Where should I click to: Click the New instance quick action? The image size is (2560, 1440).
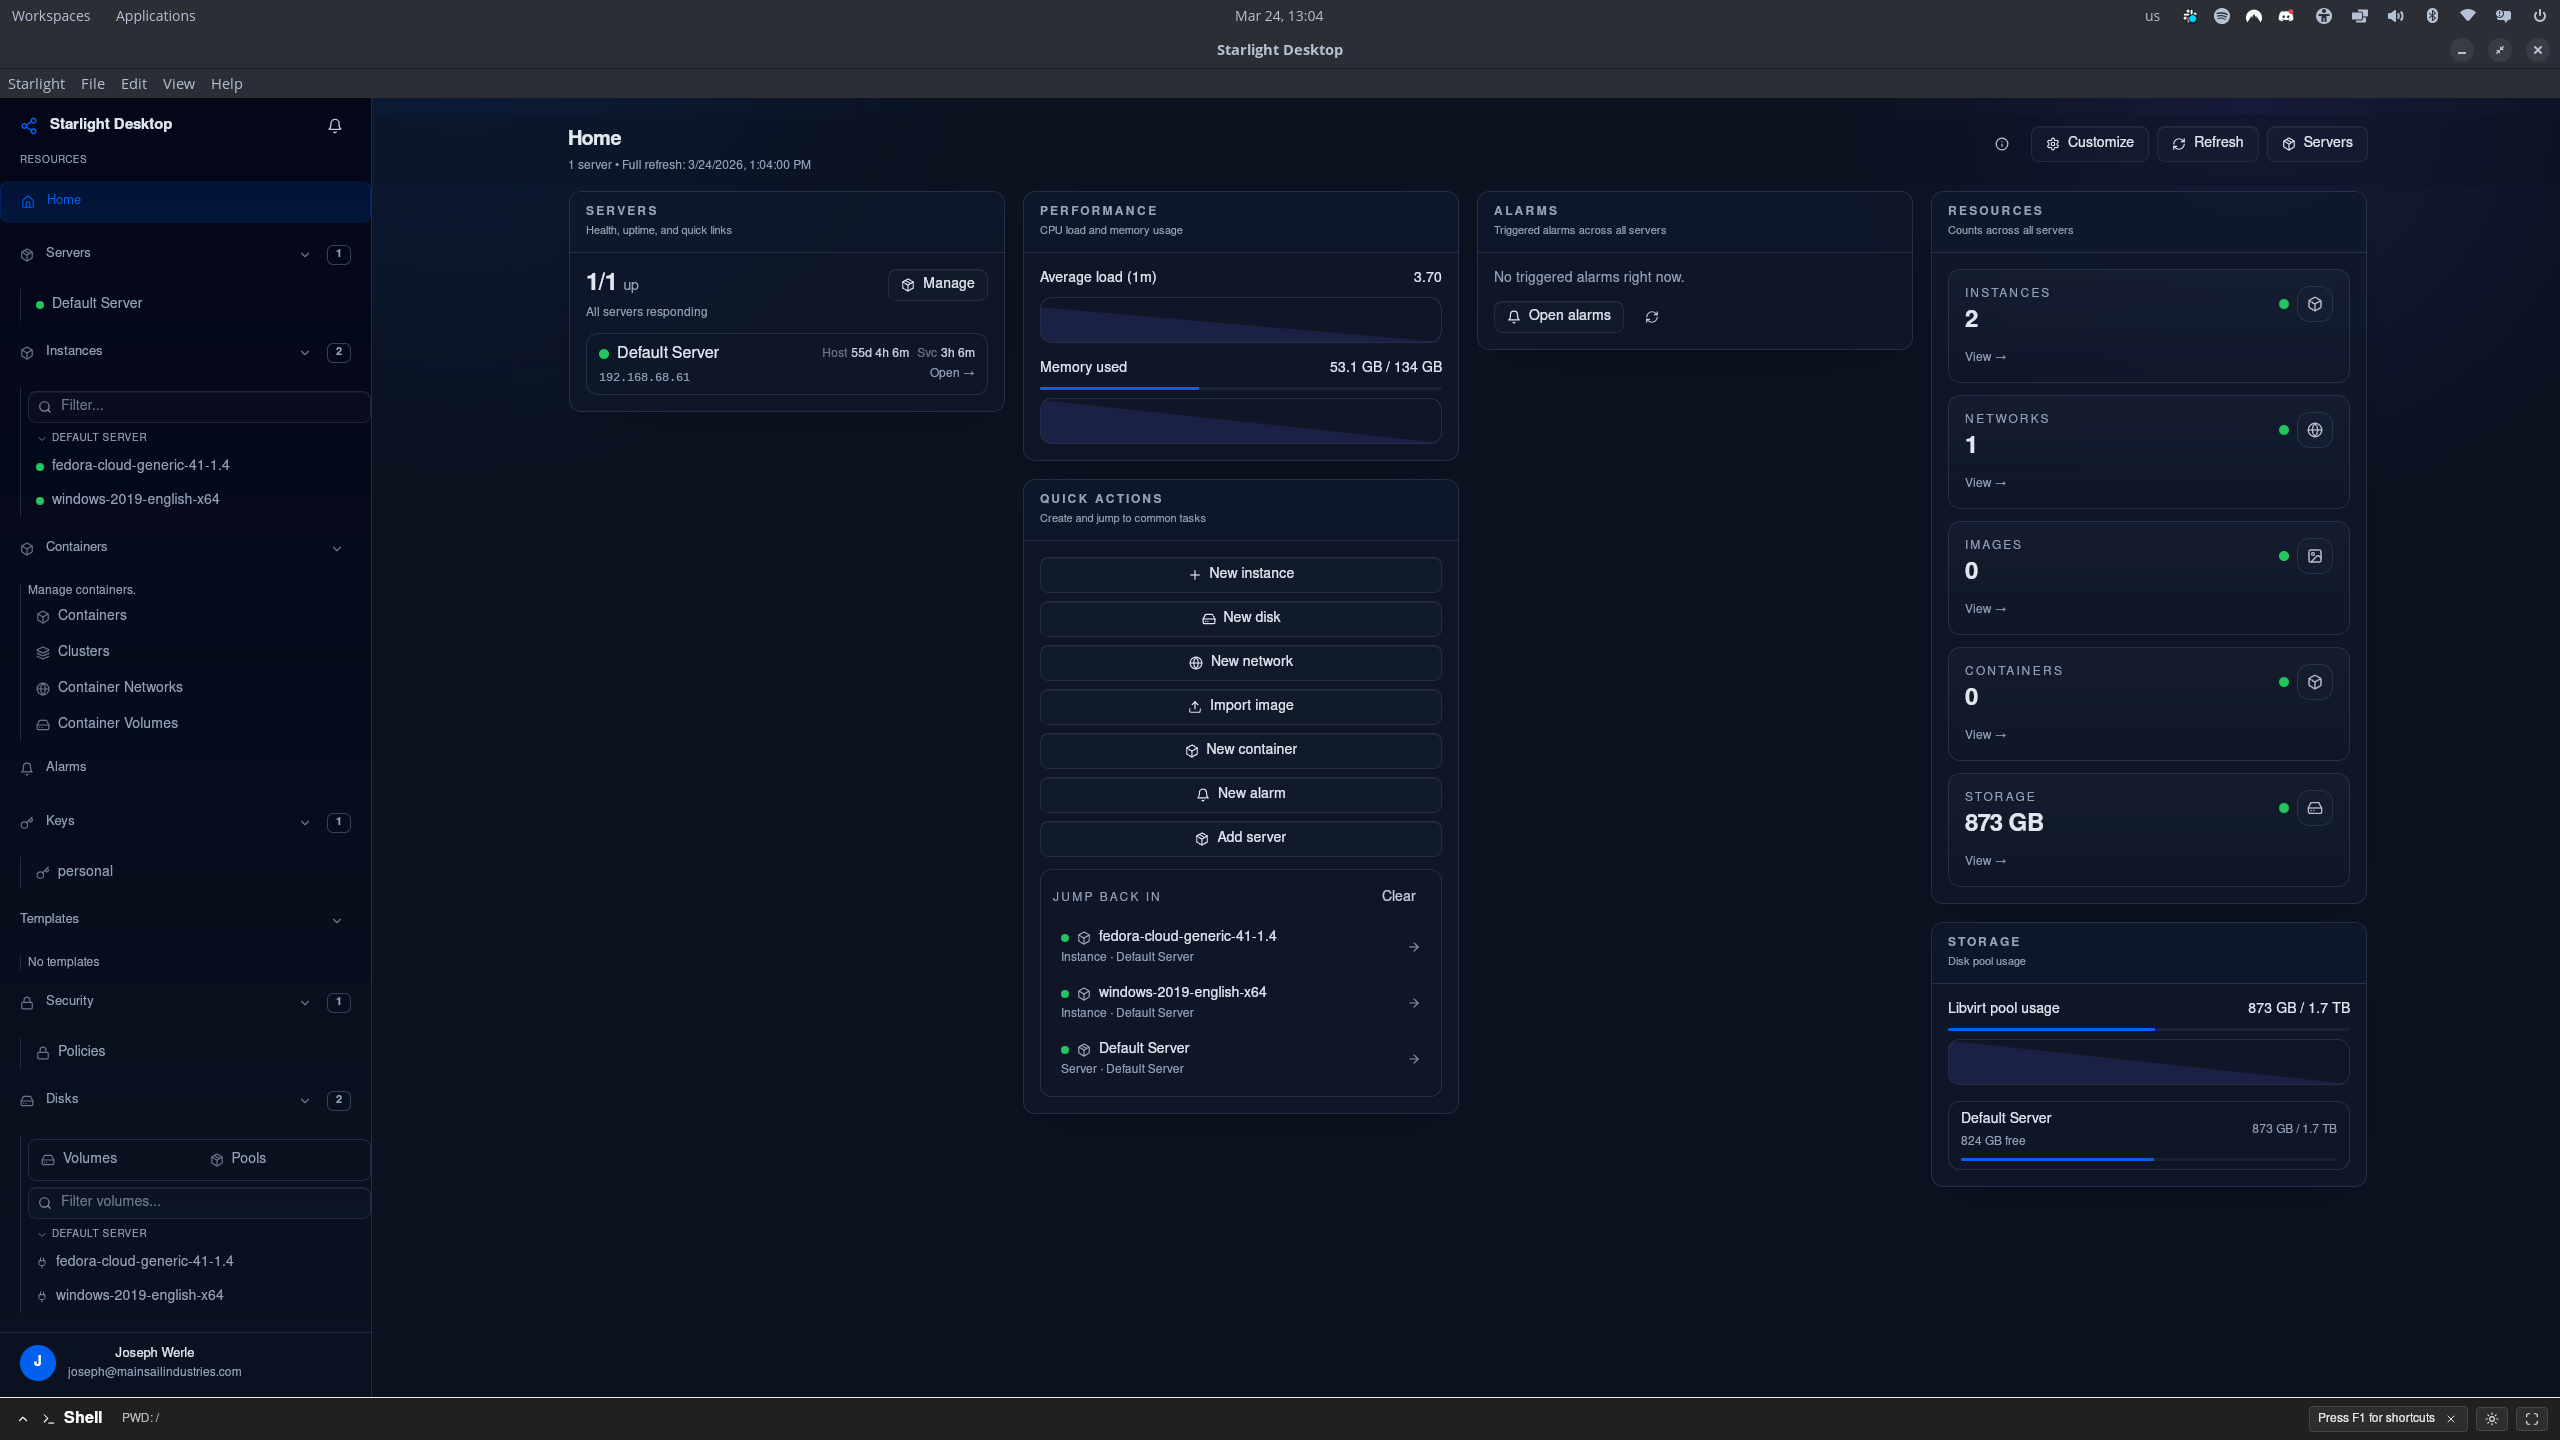1241,574
